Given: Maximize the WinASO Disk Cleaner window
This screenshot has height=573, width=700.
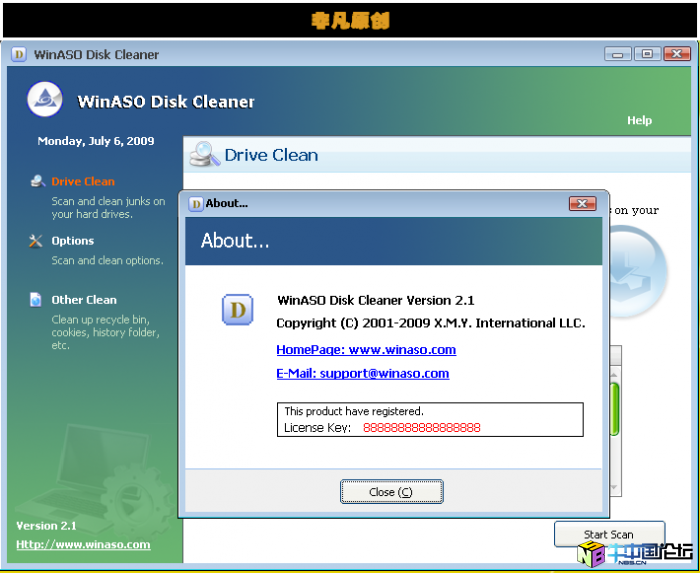Looking at the screenshot, I should tap(647, 54).
